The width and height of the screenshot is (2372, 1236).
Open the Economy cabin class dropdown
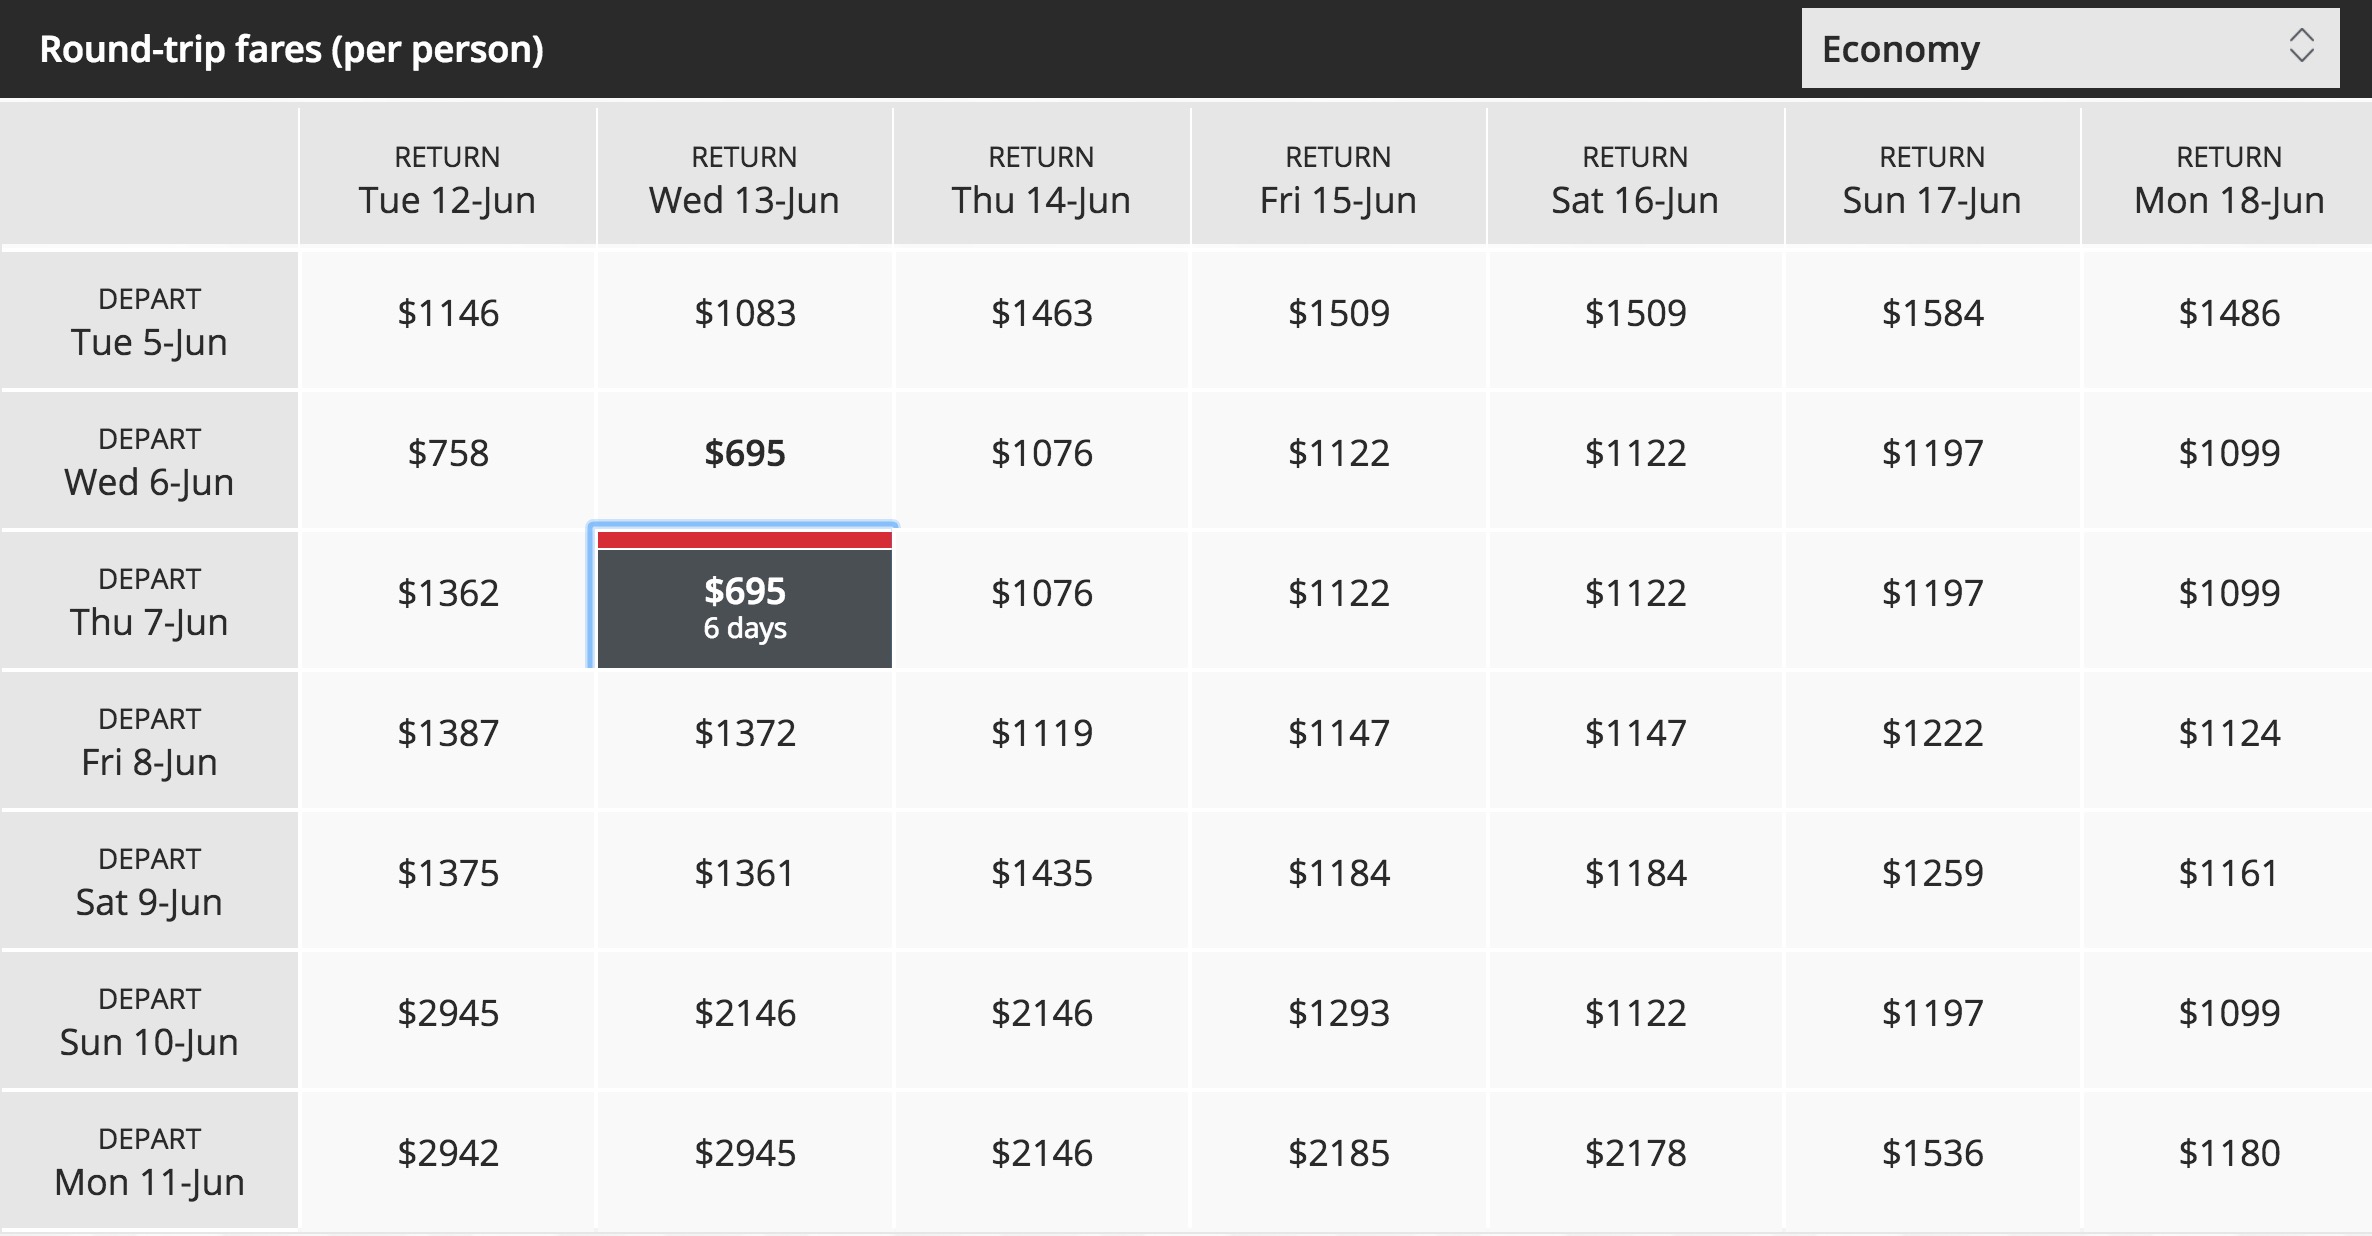coord(2070,48)
